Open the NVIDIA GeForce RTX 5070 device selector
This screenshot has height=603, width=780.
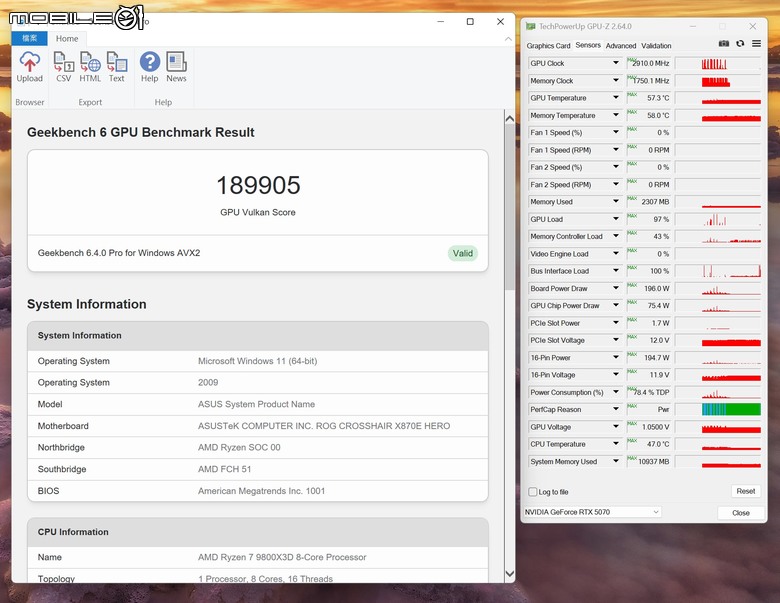(x=592, y=512)
